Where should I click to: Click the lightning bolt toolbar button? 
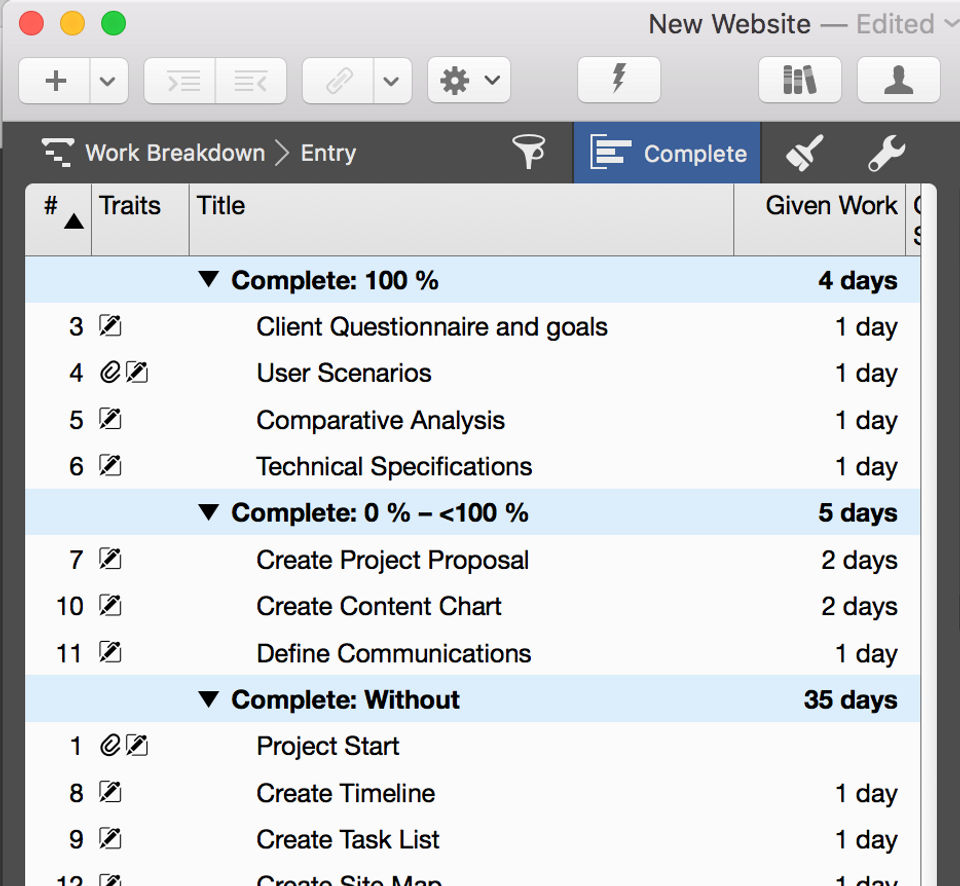click(x=619, y=80)
